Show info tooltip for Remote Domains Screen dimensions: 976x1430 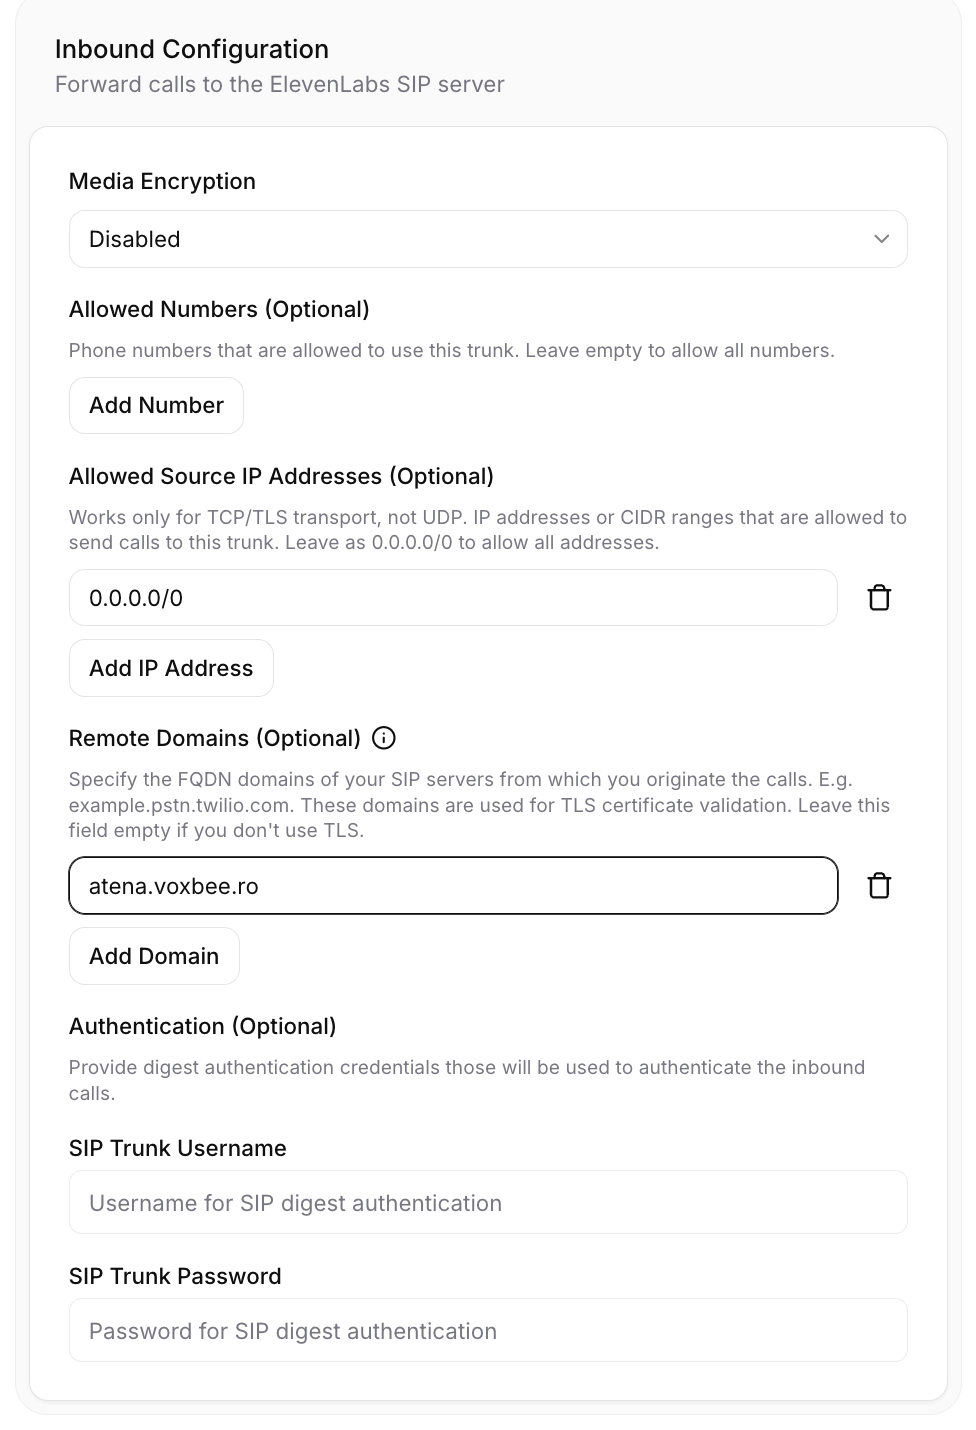pos(384,738)
